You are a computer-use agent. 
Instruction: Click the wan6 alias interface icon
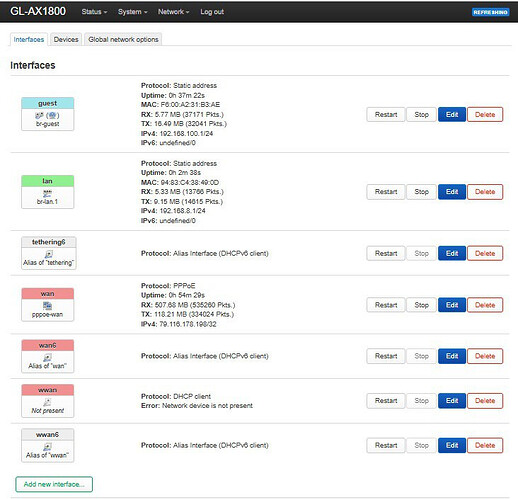[x=47, y=358]
